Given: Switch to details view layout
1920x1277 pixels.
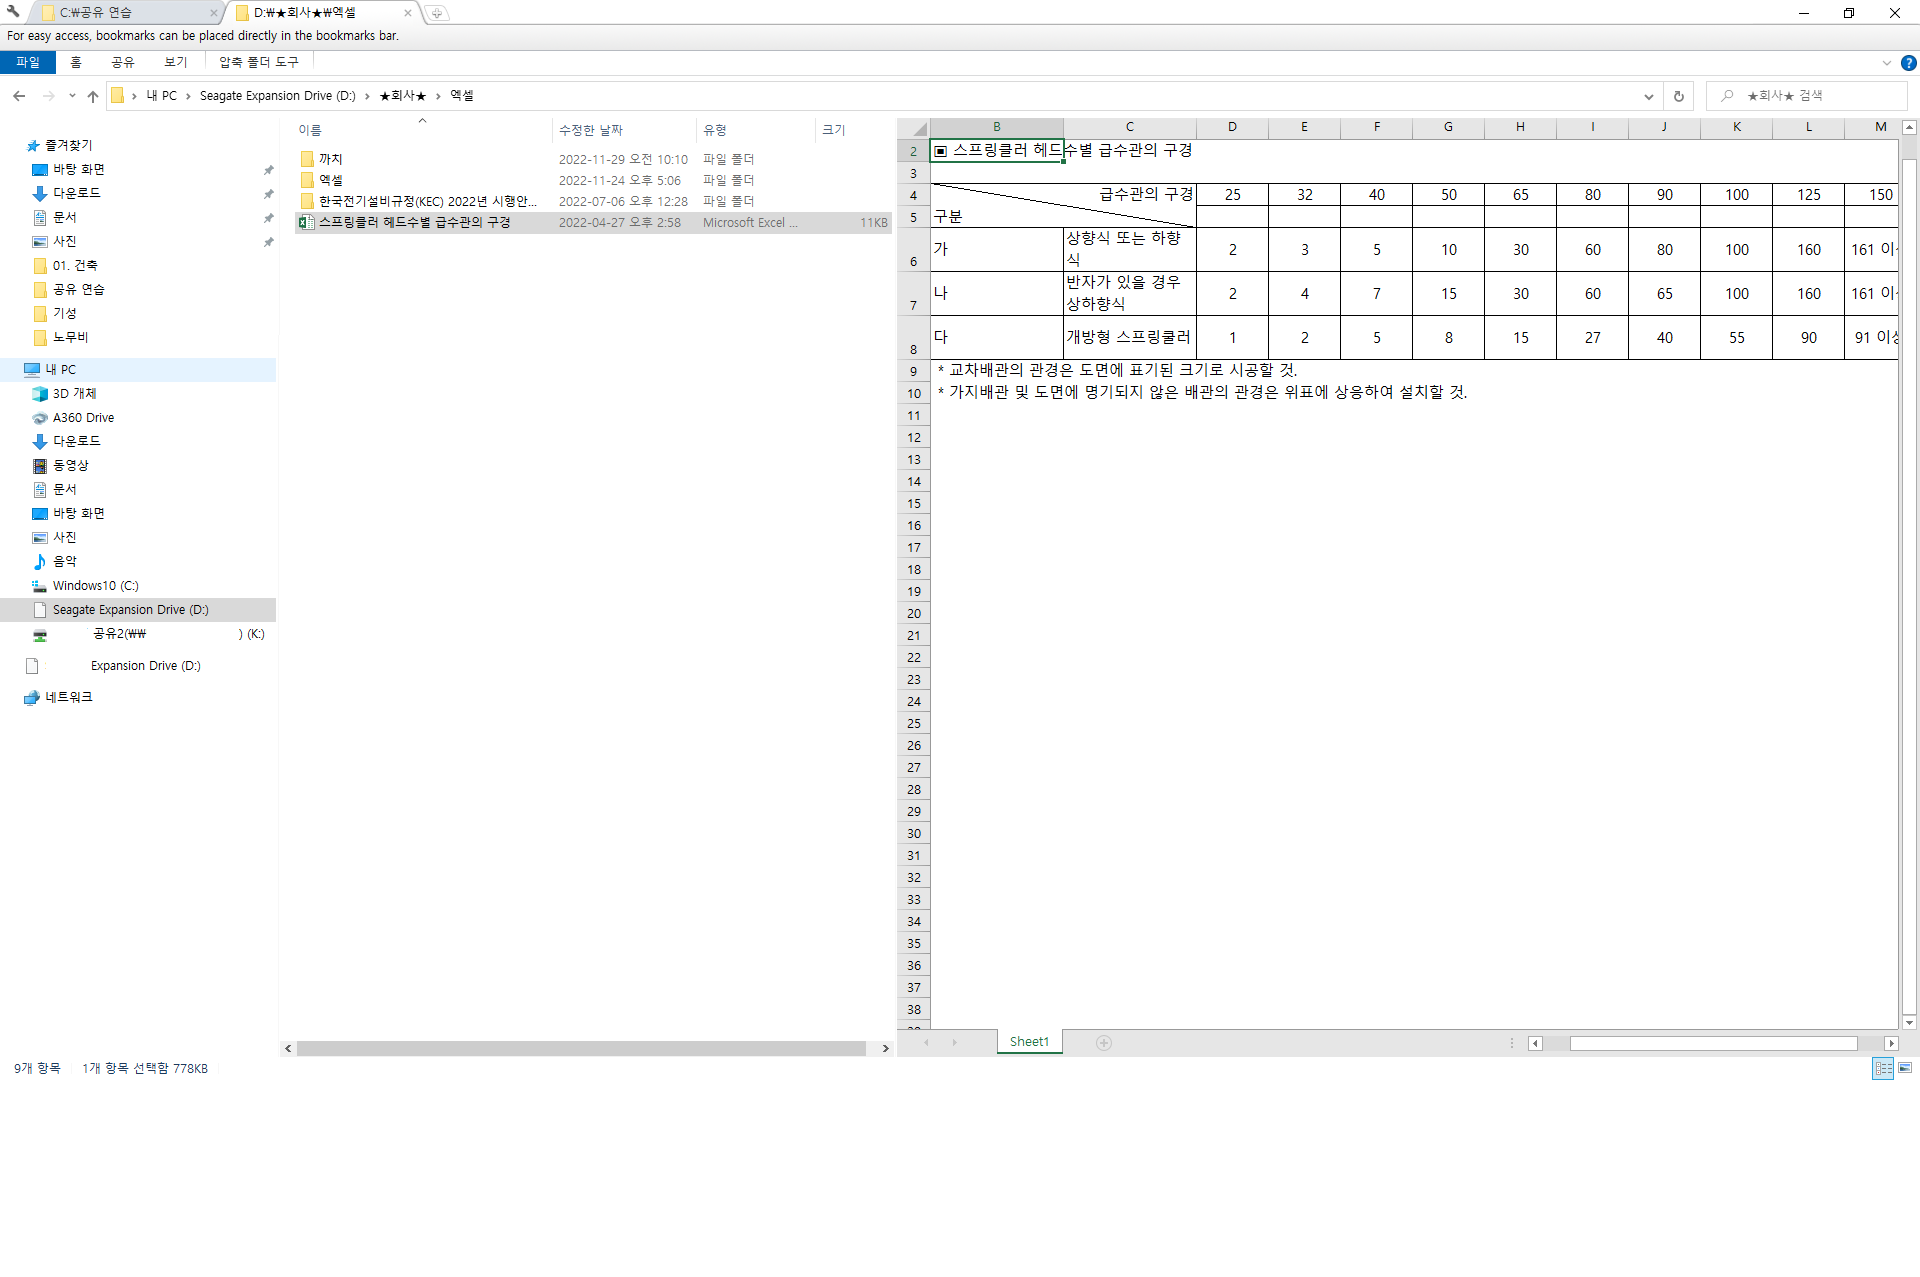Looking at the screenshot, I should [x=1883, y=1068].
